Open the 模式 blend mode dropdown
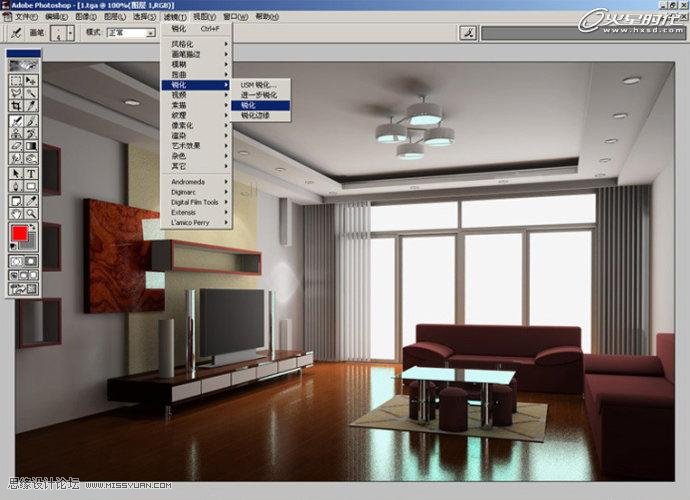This screenshot has height=500, width=690. [x=133, y=33]
